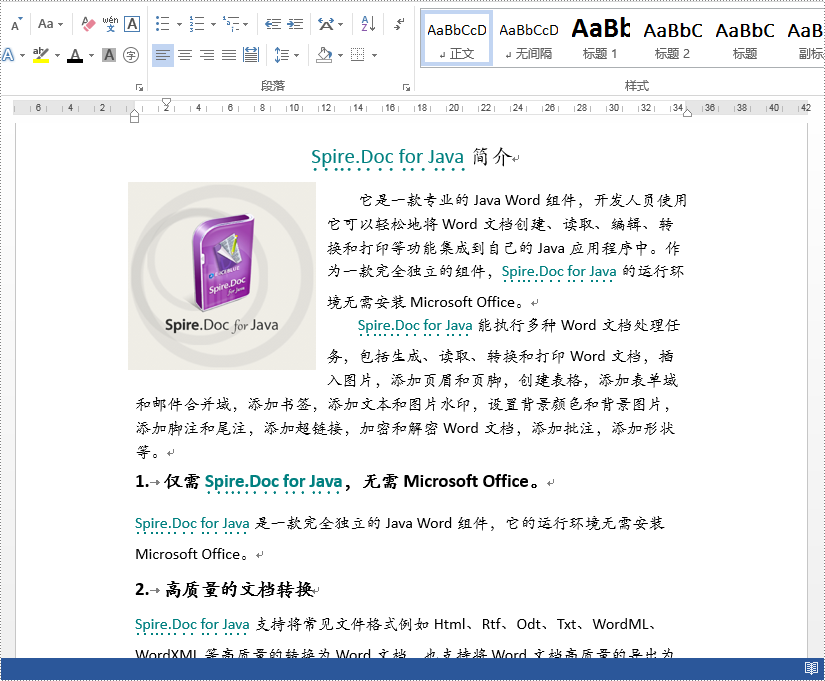Toggle Center paragraph alignment
825x681 pixels.
click(x=185, y=55)
